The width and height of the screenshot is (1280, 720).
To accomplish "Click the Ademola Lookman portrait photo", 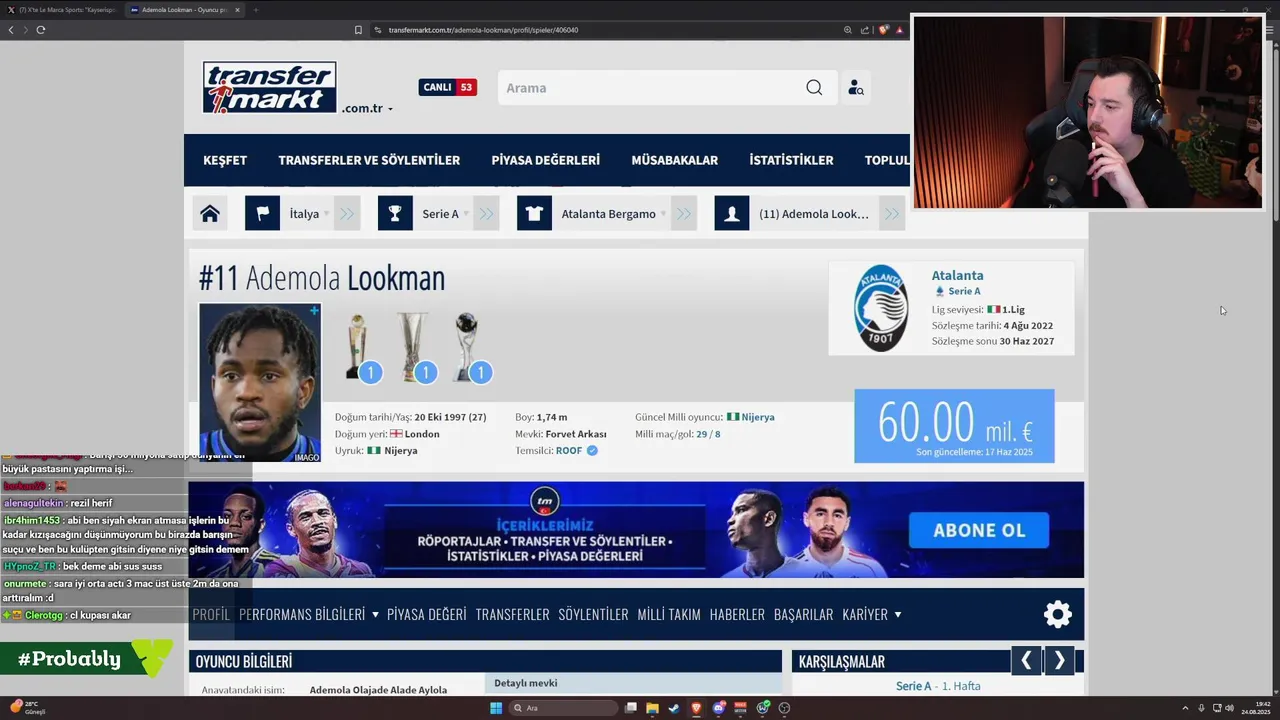I will [260, 382].
